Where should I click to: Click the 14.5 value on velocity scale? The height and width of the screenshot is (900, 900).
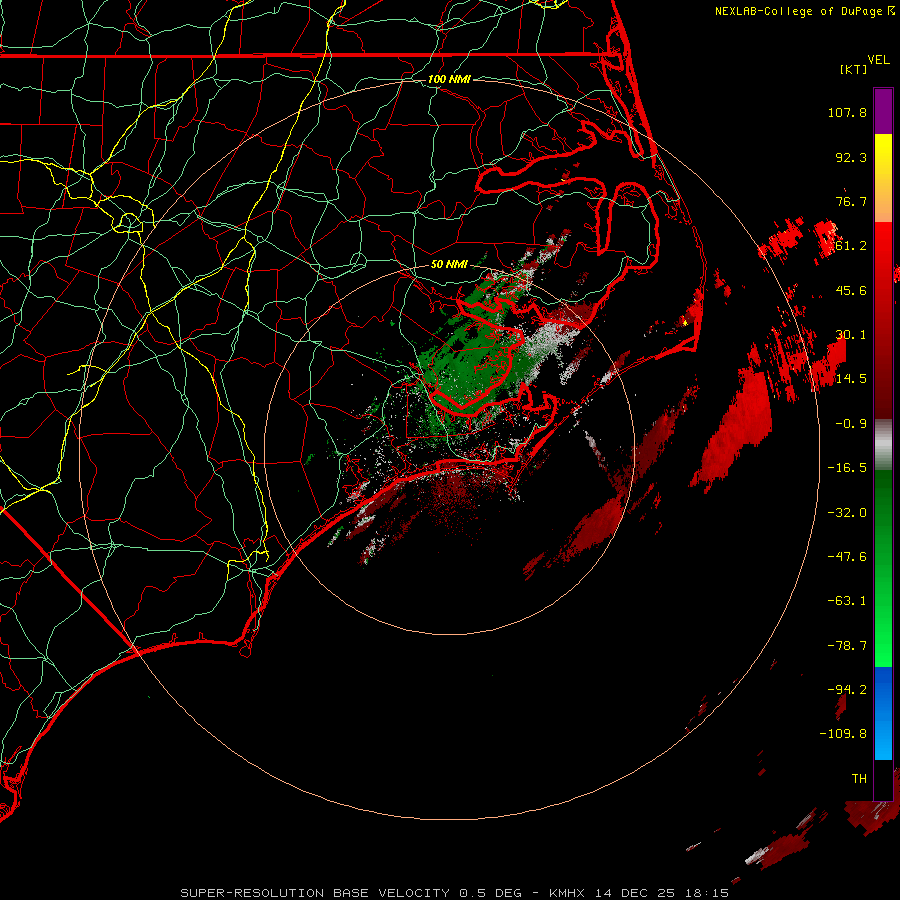[851, 379]
